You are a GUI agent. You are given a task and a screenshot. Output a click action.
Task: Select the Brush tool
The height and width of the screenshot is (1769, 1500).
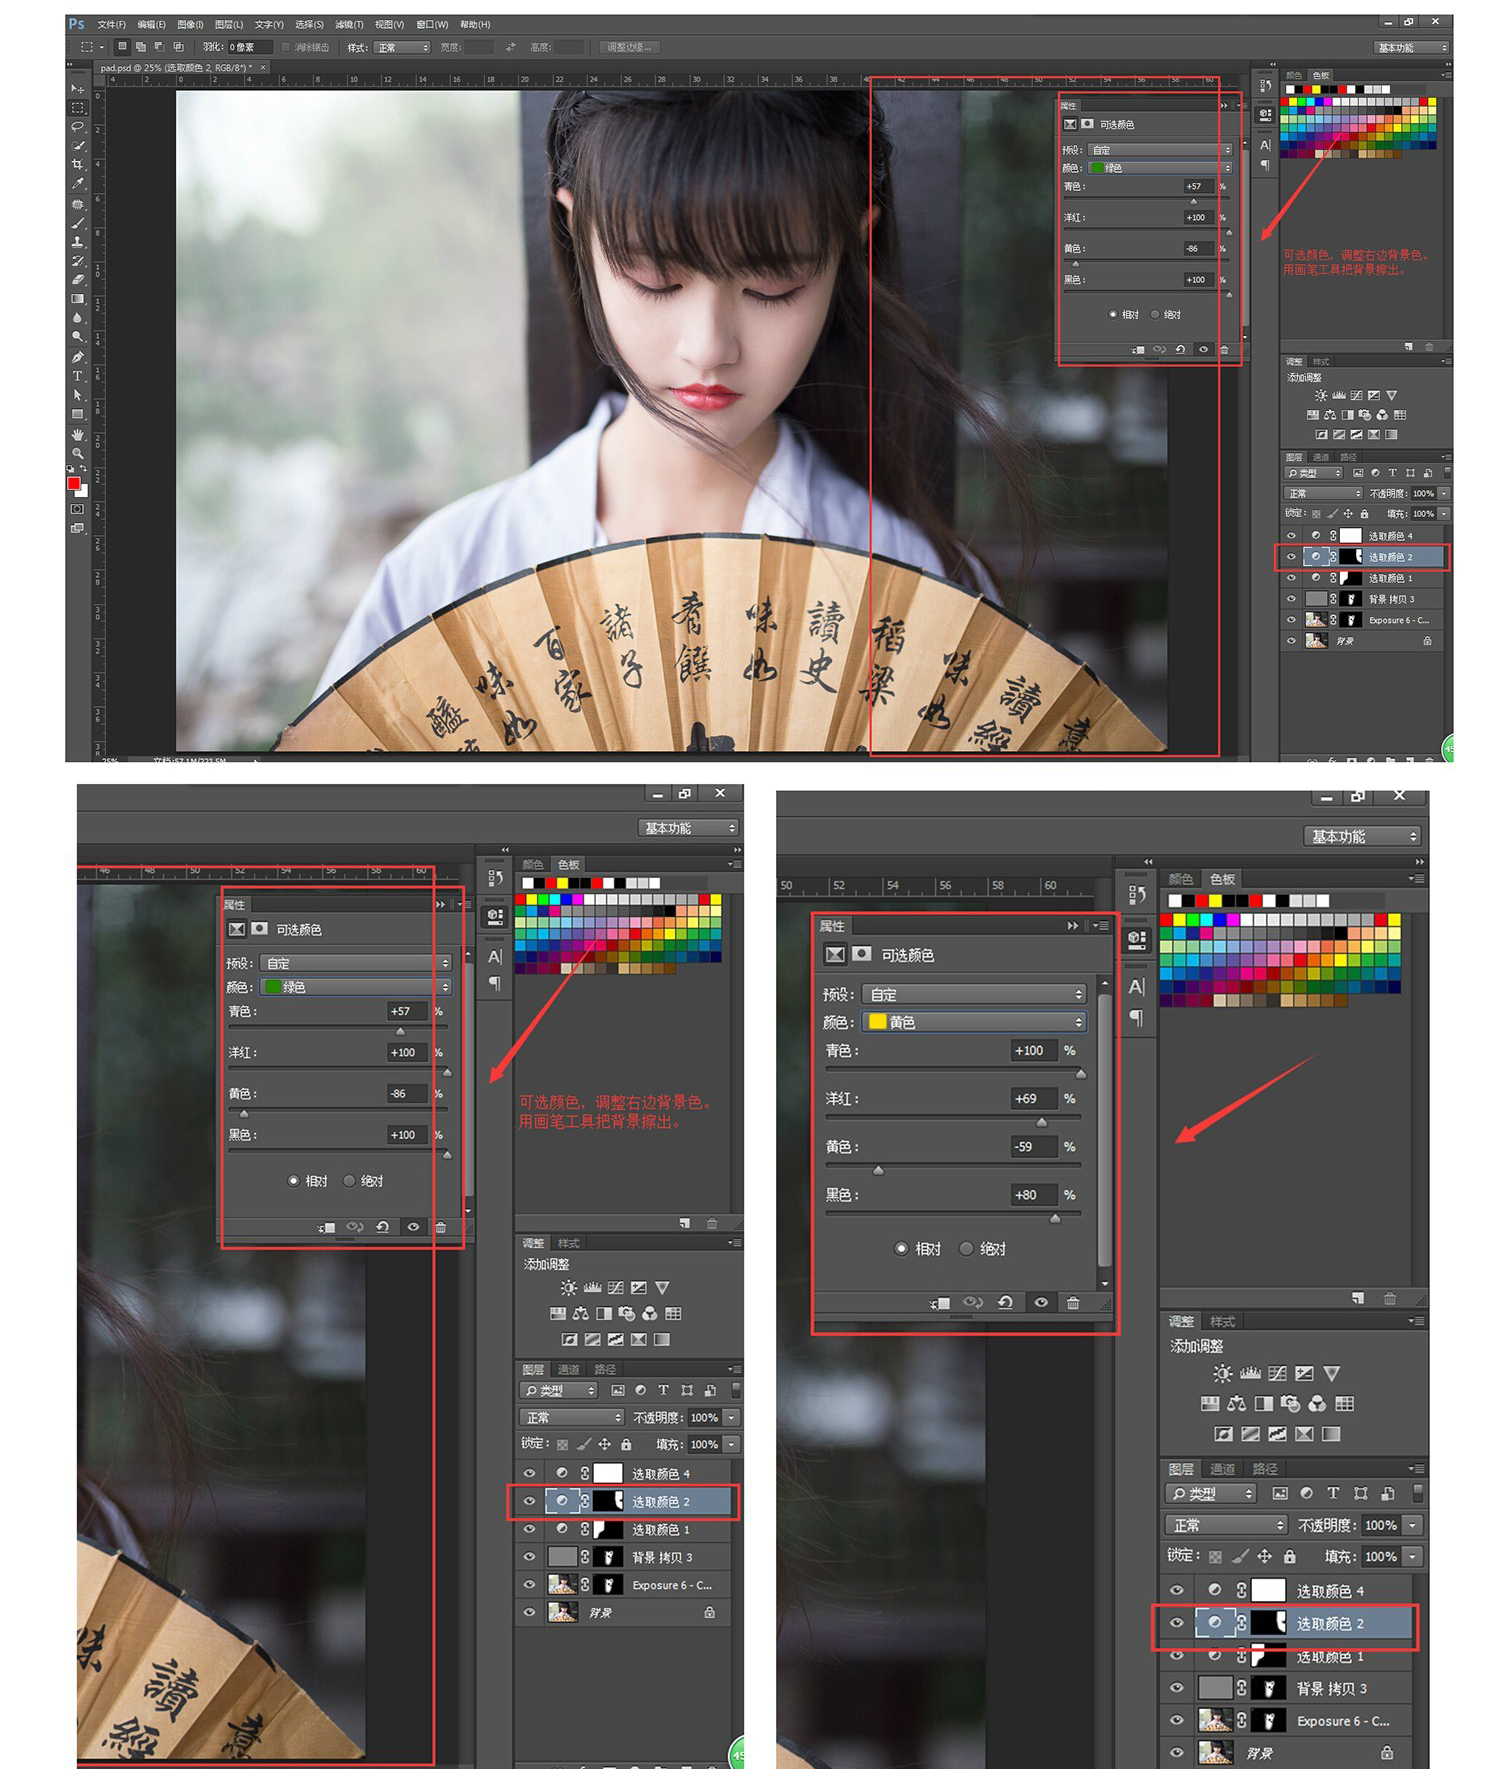coord(77,223)
